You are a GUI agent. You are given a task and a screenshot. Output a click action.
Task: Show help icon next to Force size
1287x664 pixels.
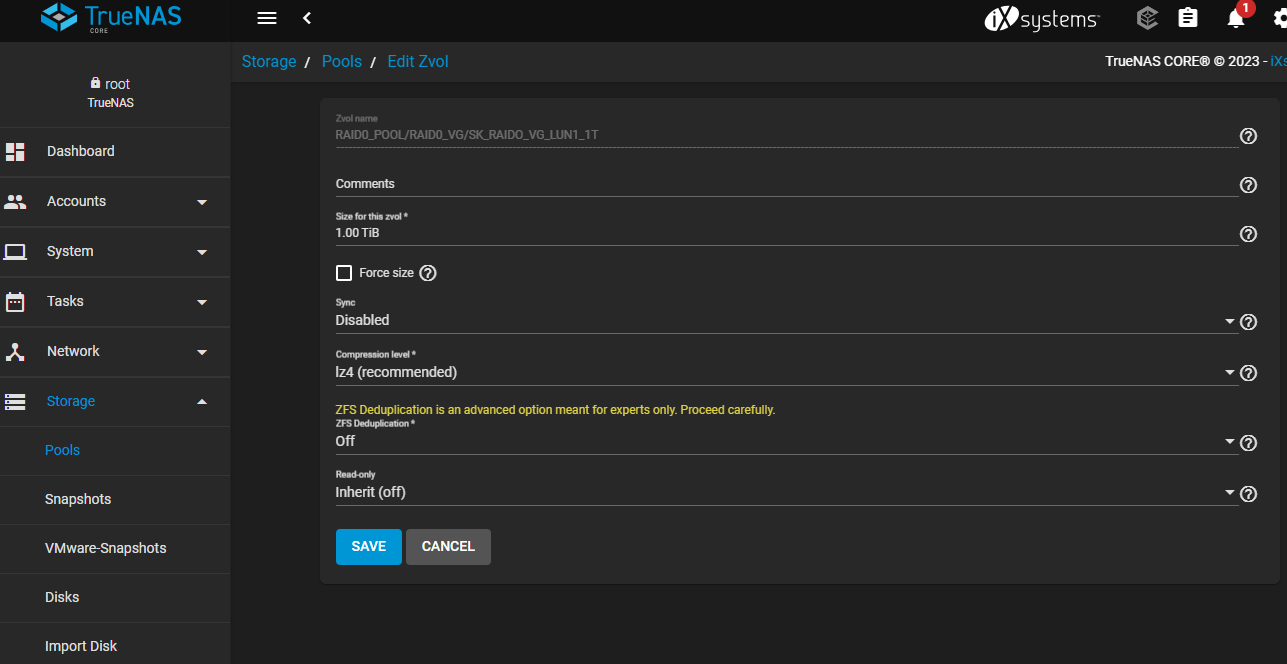pos(428,273)
